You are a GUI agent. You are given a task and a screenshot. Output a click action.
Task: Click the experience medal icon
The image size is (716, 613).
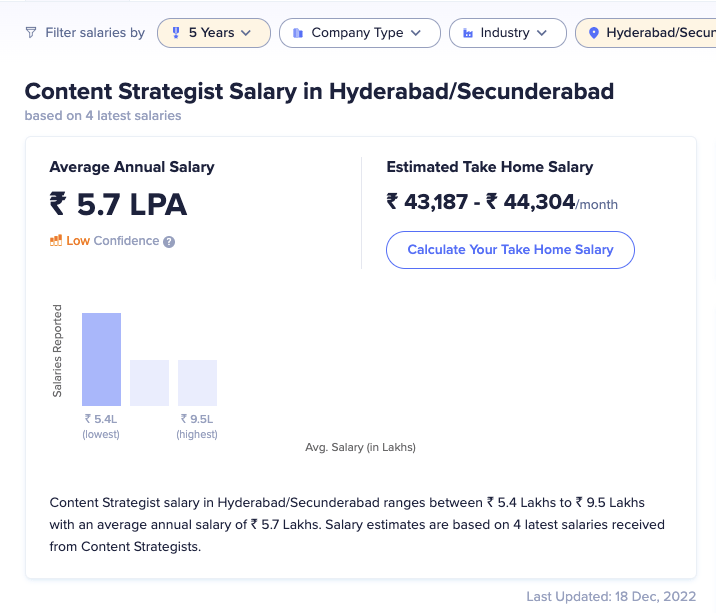[176, 33]
